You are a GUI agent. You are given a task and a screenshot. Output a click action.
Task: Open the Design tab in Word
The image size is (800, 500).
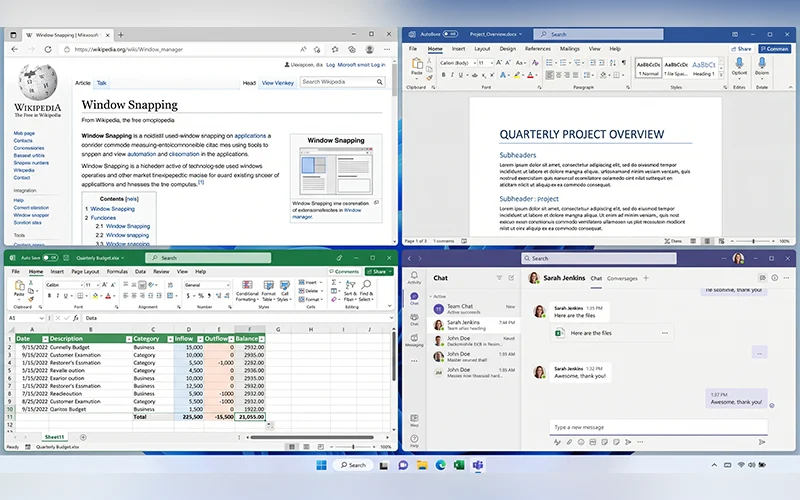point(507,49)
